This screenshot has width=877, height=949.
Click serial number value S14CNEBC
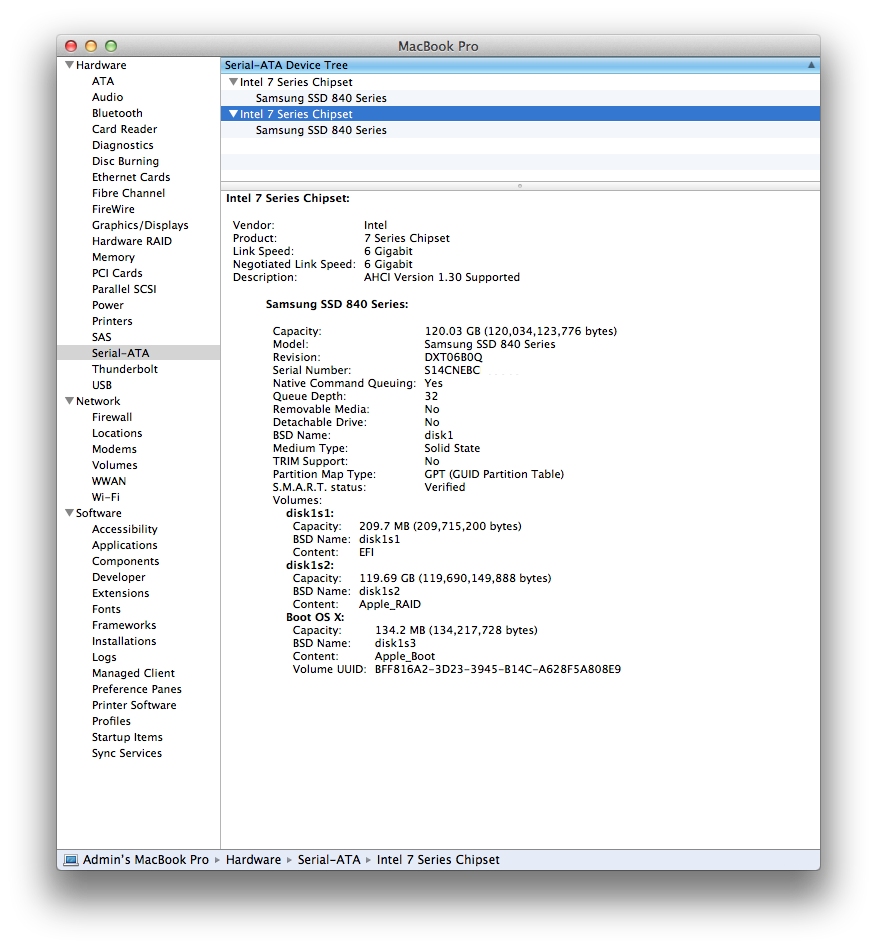pos(452,370)
